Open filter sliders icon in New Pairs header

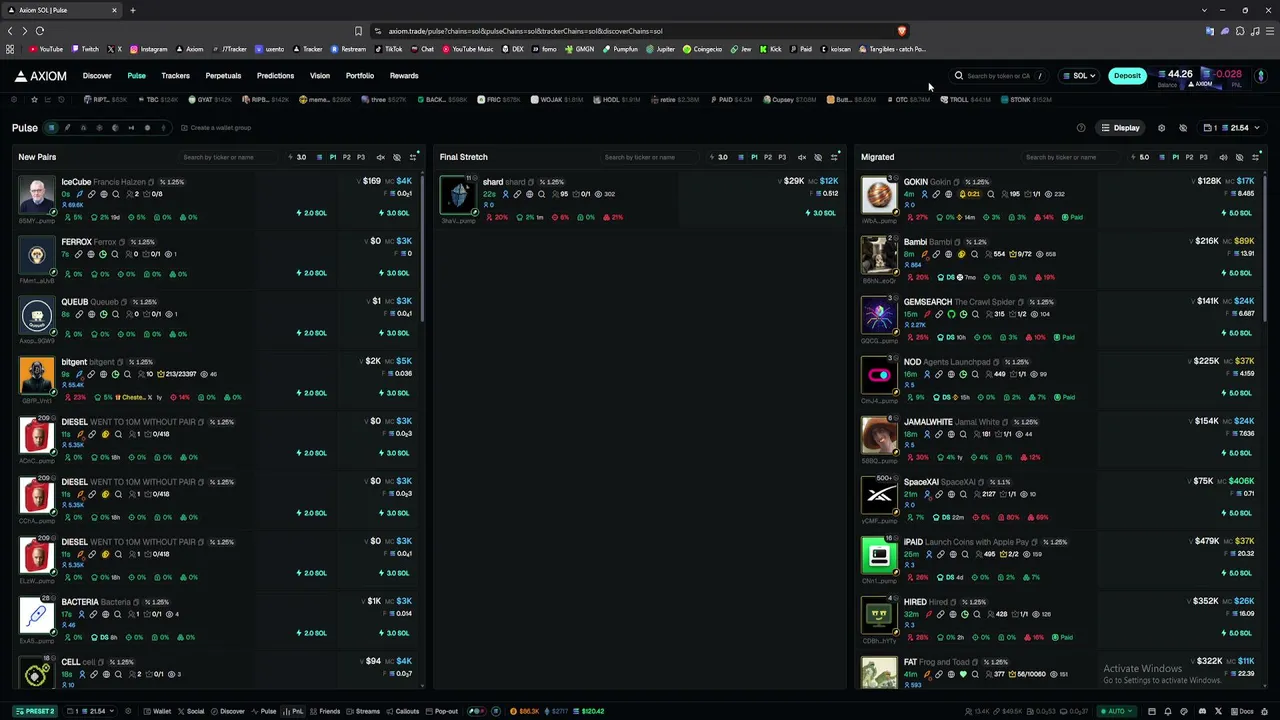pos(413,157)
